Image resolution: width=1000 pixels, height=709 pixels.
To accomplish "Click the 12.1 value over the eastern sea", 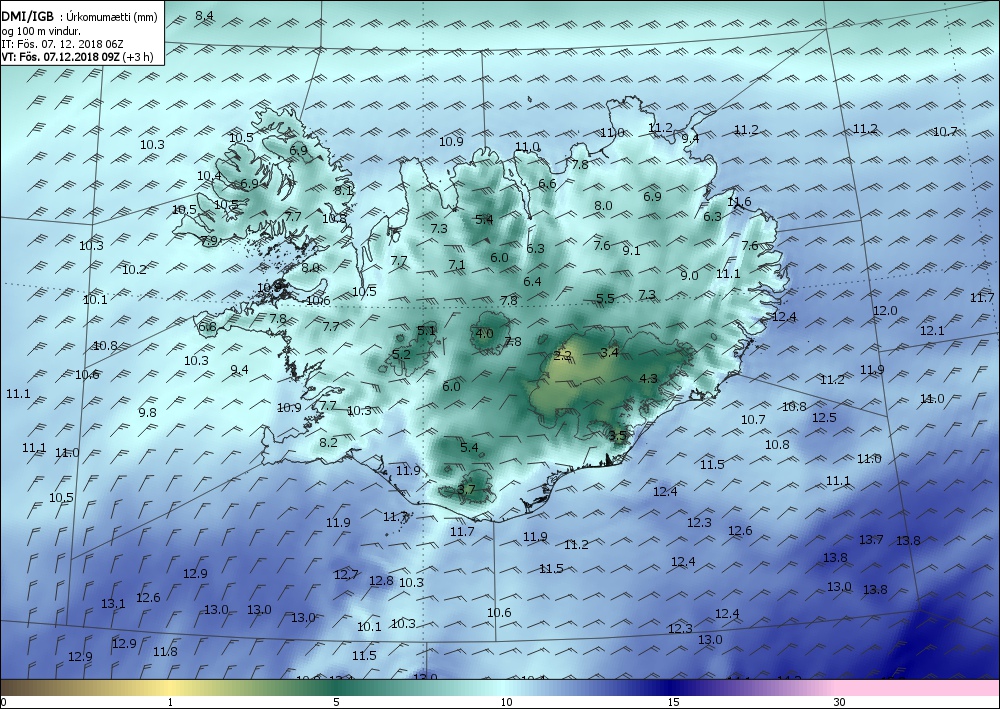I will [x=932, y=331].
